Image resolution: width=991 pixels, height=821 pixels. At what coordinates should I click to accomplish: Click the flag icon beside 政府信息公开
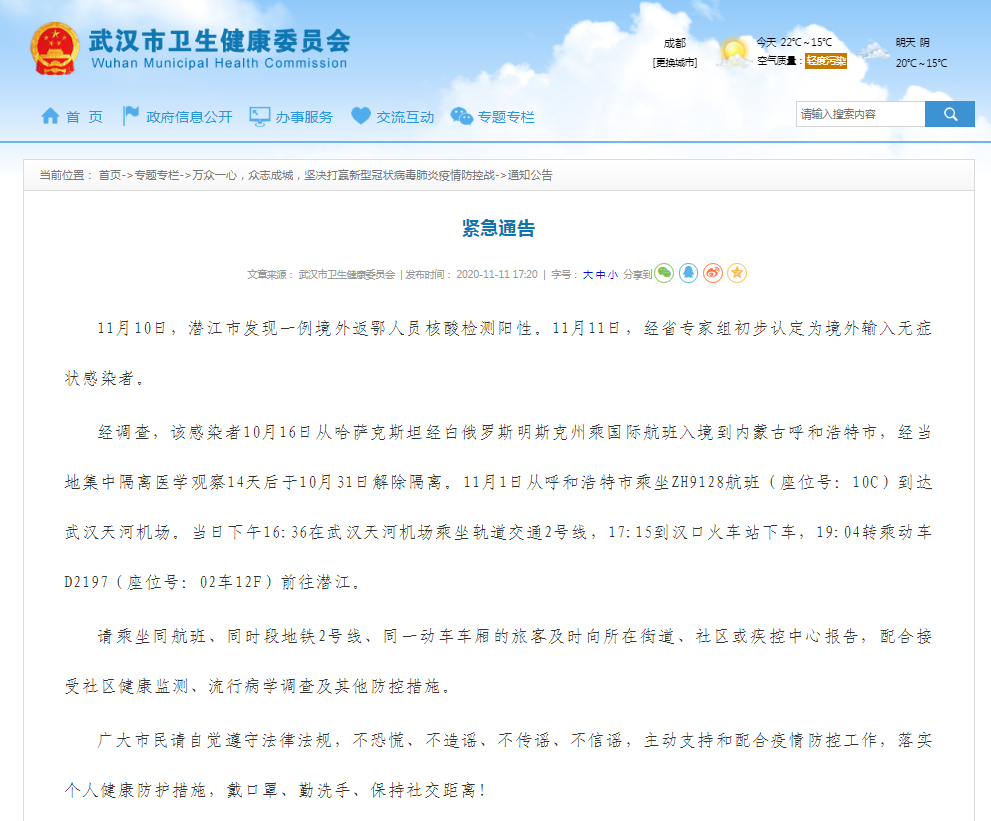(131, 115)
